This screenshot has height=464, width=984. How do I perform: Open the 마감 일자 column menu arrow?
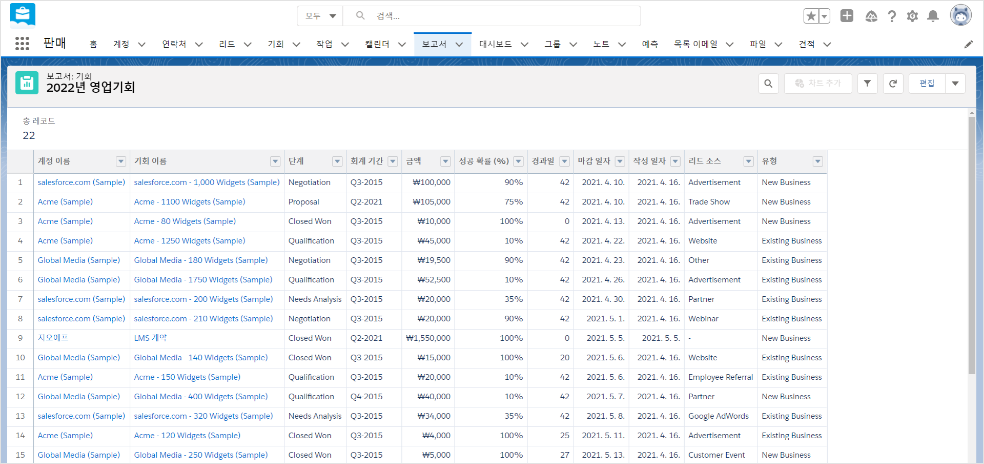click(x=620, y=162)
